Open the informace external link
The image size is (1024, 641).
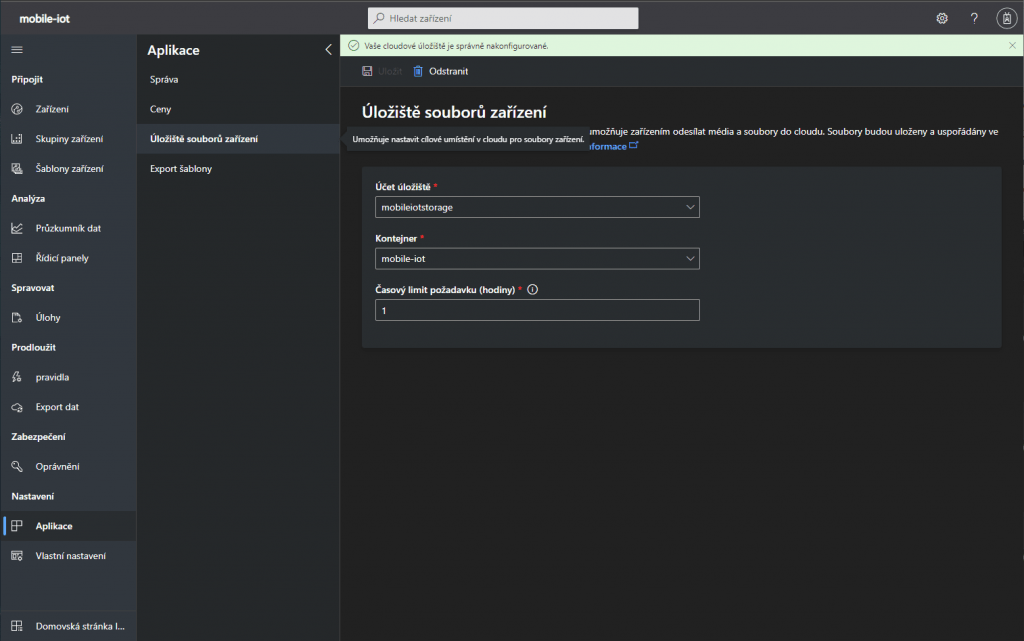613,146
